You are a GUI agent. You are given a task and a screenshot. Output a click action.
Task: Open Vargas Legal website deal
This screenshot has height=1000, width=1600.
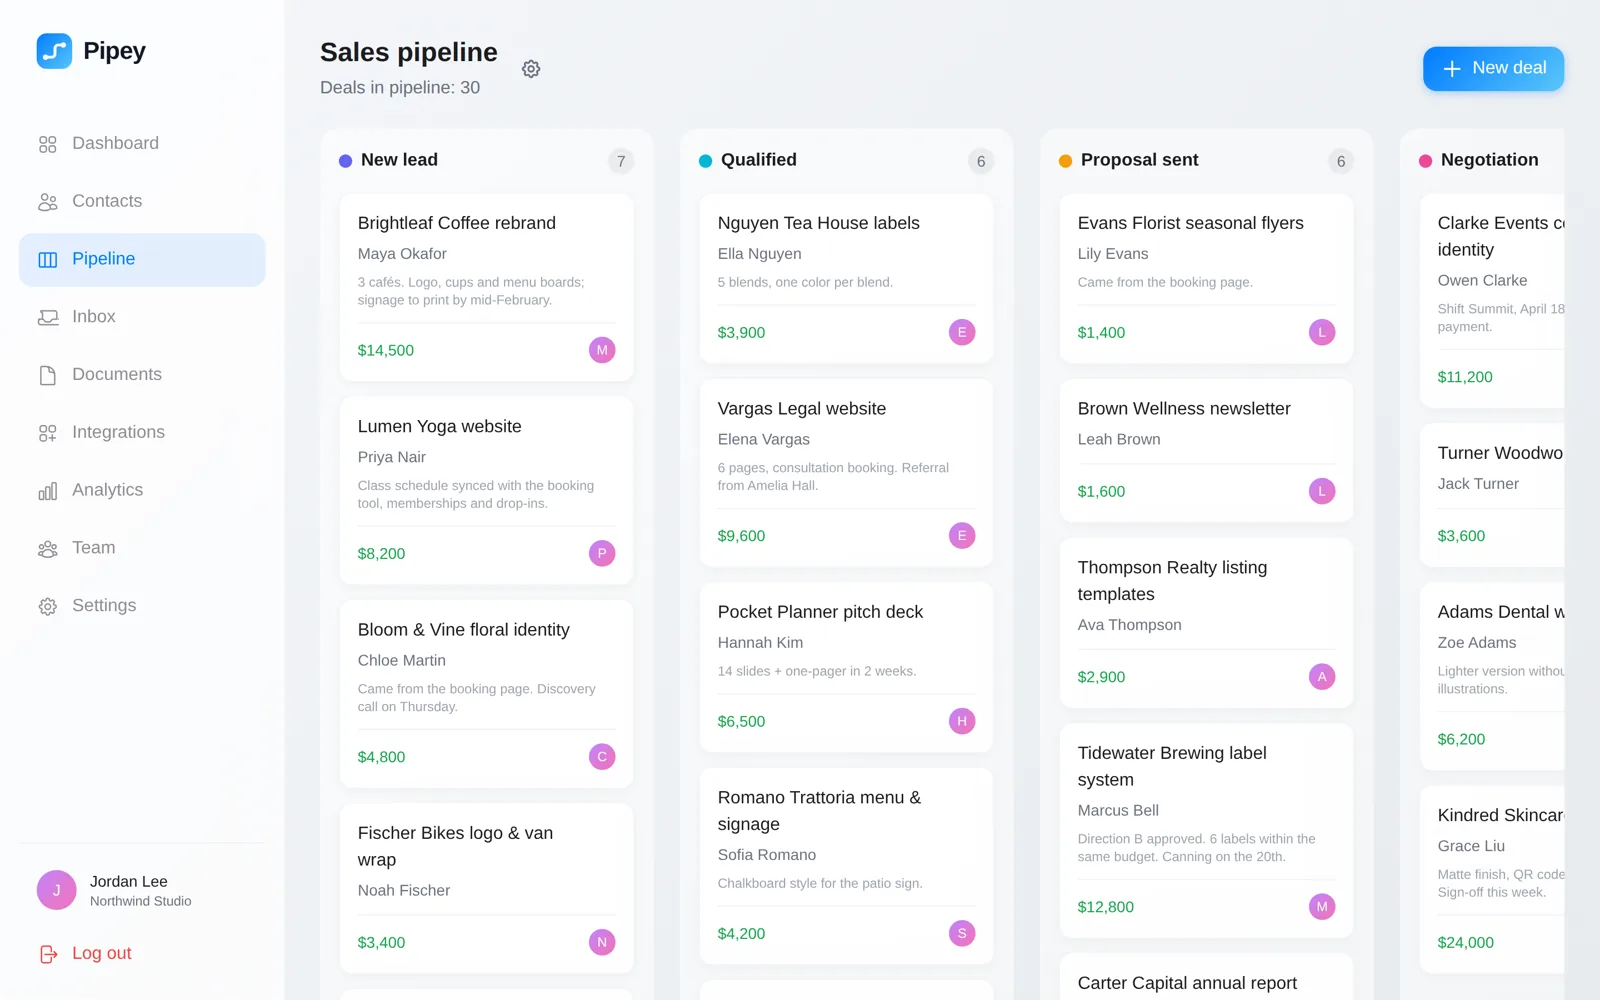tap(846, 473)
